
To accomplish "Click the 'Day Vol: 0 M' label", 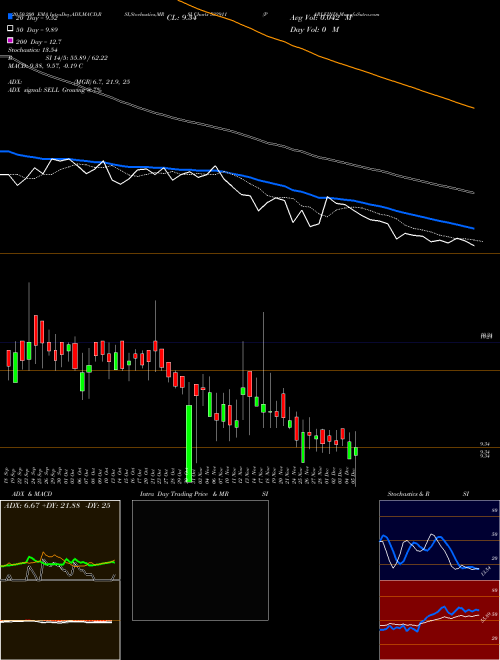I will tap(314, 29).
